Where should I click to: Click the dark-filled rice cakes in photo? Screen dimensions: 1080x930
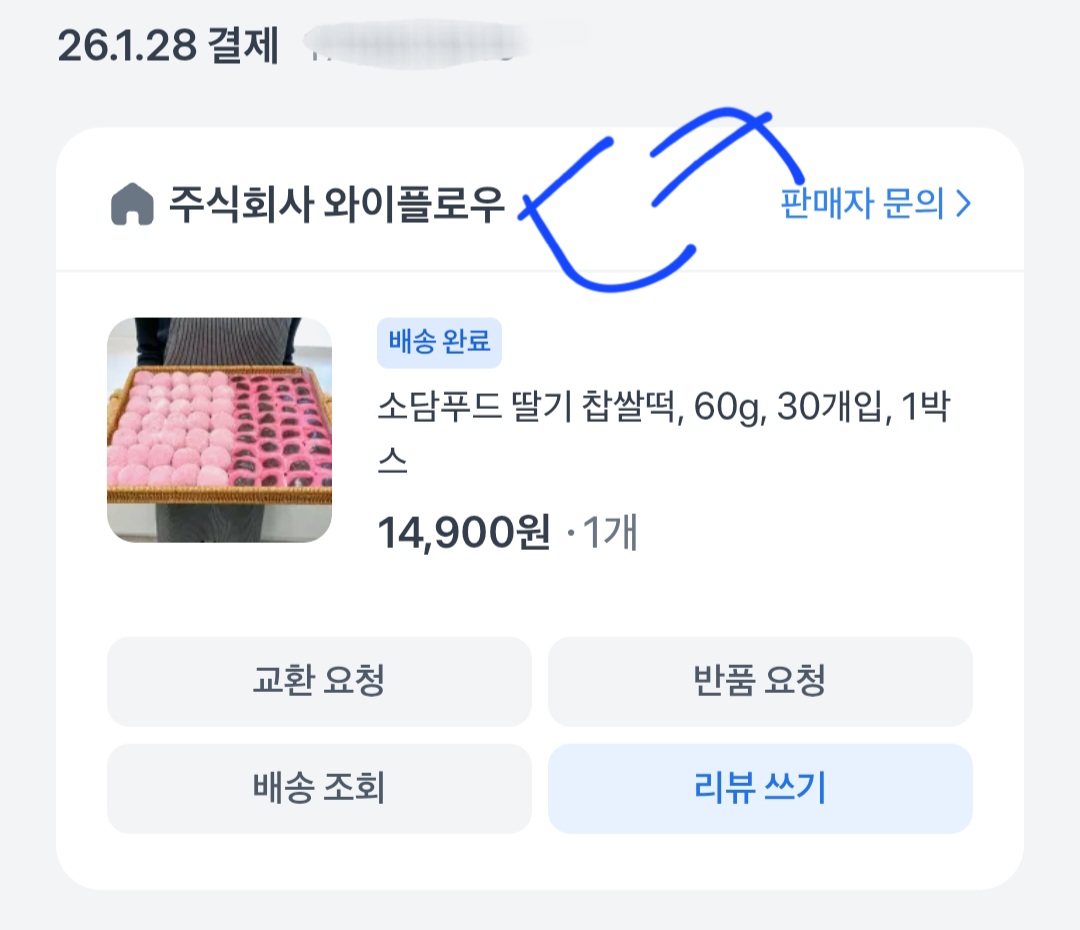click(x=280, y=430)
